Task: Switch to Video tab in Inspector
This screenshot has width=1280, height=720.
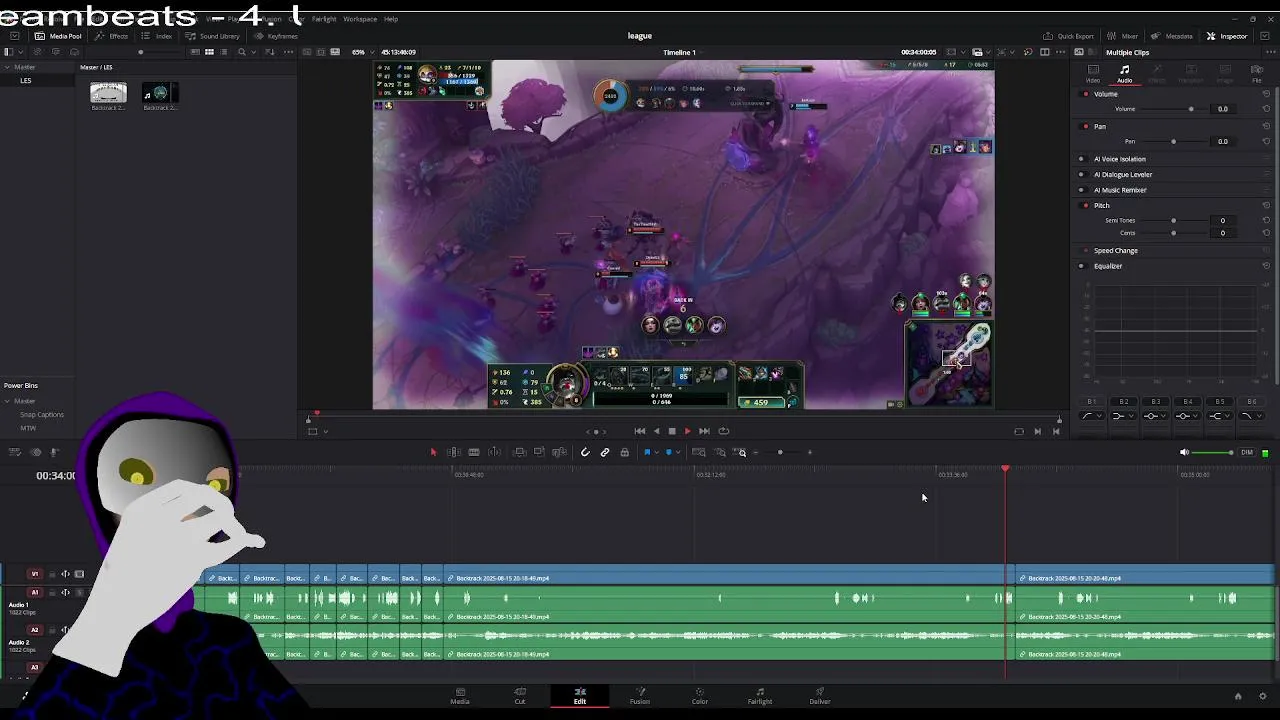Action: pos(1093,73)
